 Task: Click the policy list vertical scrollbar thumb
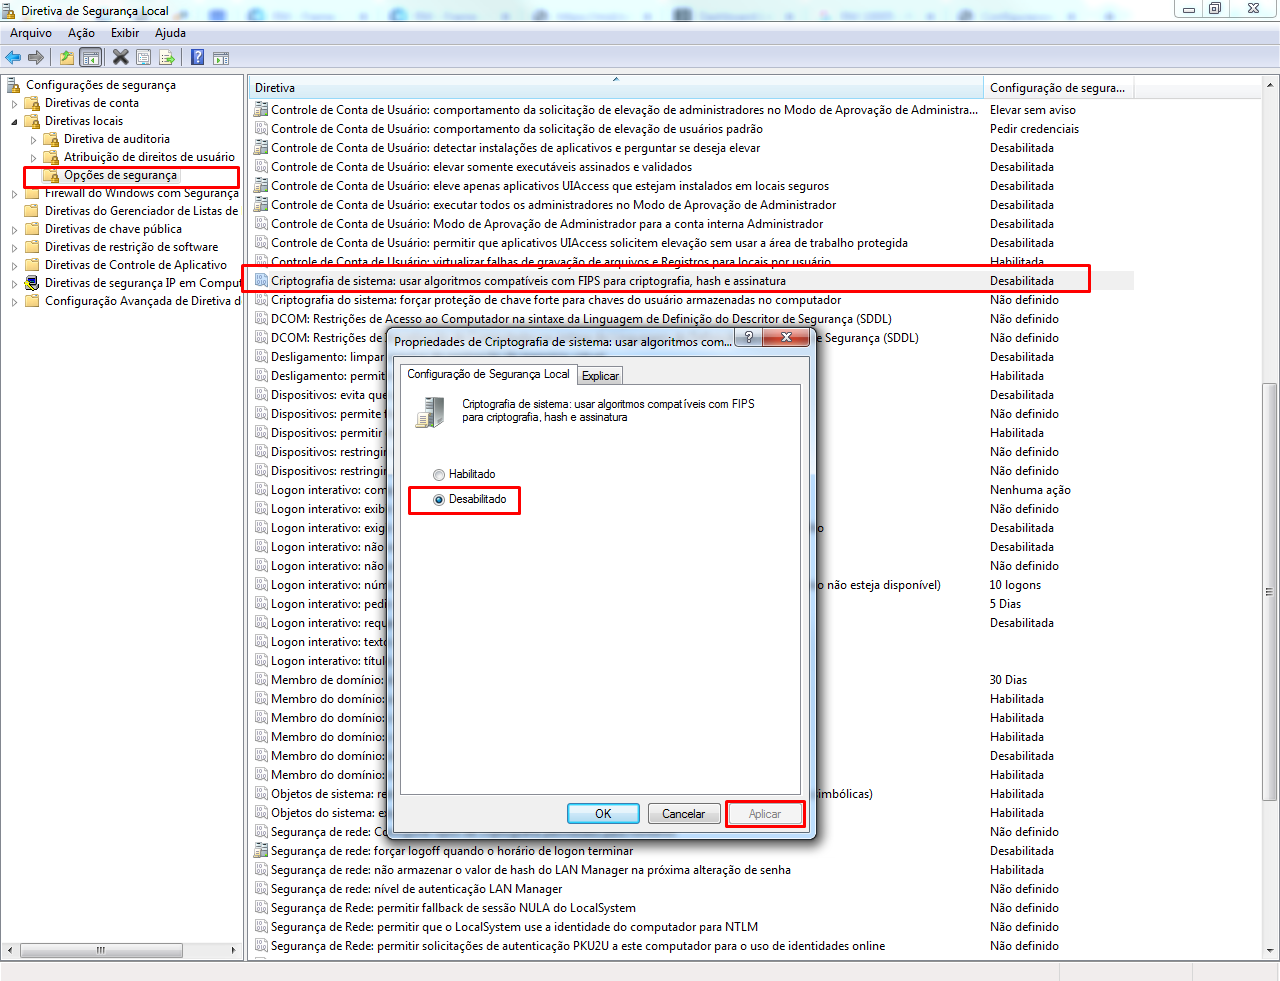pyautogui.click(x=1270, y=592)
